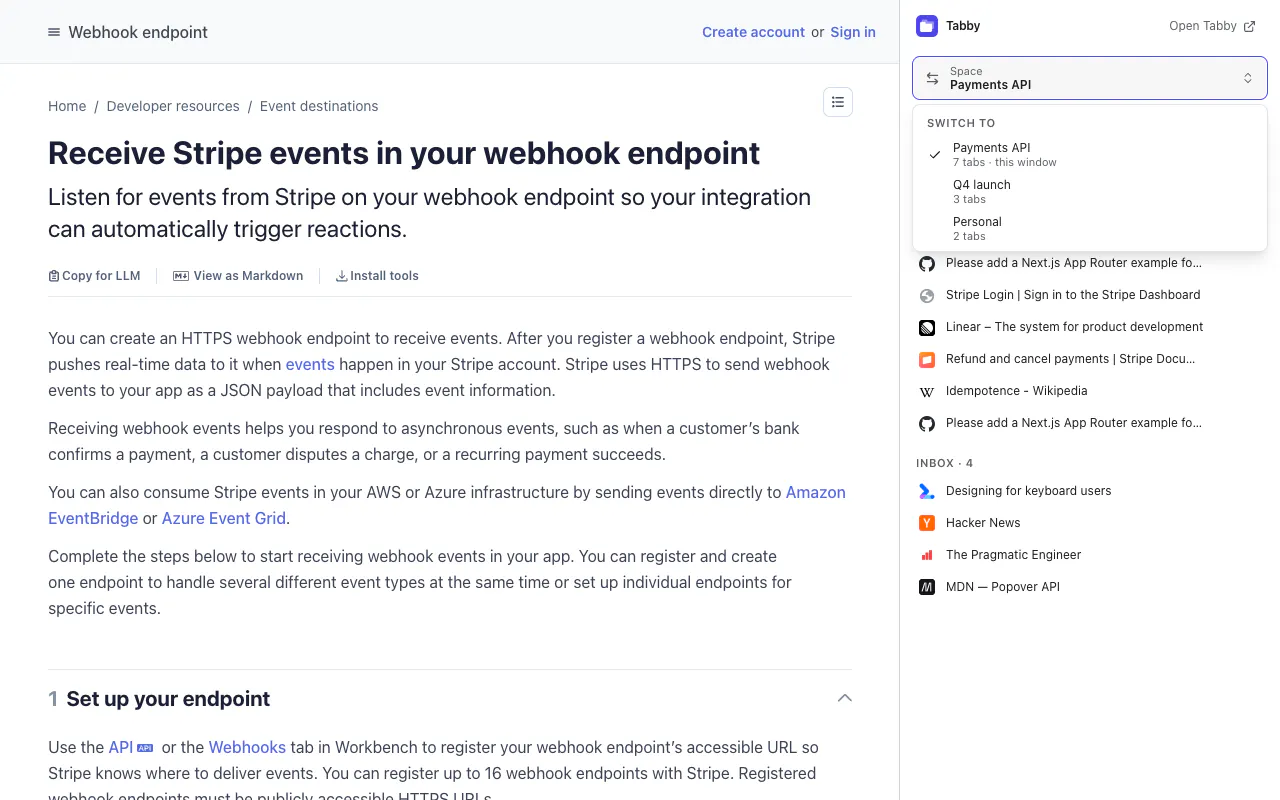Screen dimensions: 1280x800
Task: Click the Install tools download icon
Action: tap(341, 276)
